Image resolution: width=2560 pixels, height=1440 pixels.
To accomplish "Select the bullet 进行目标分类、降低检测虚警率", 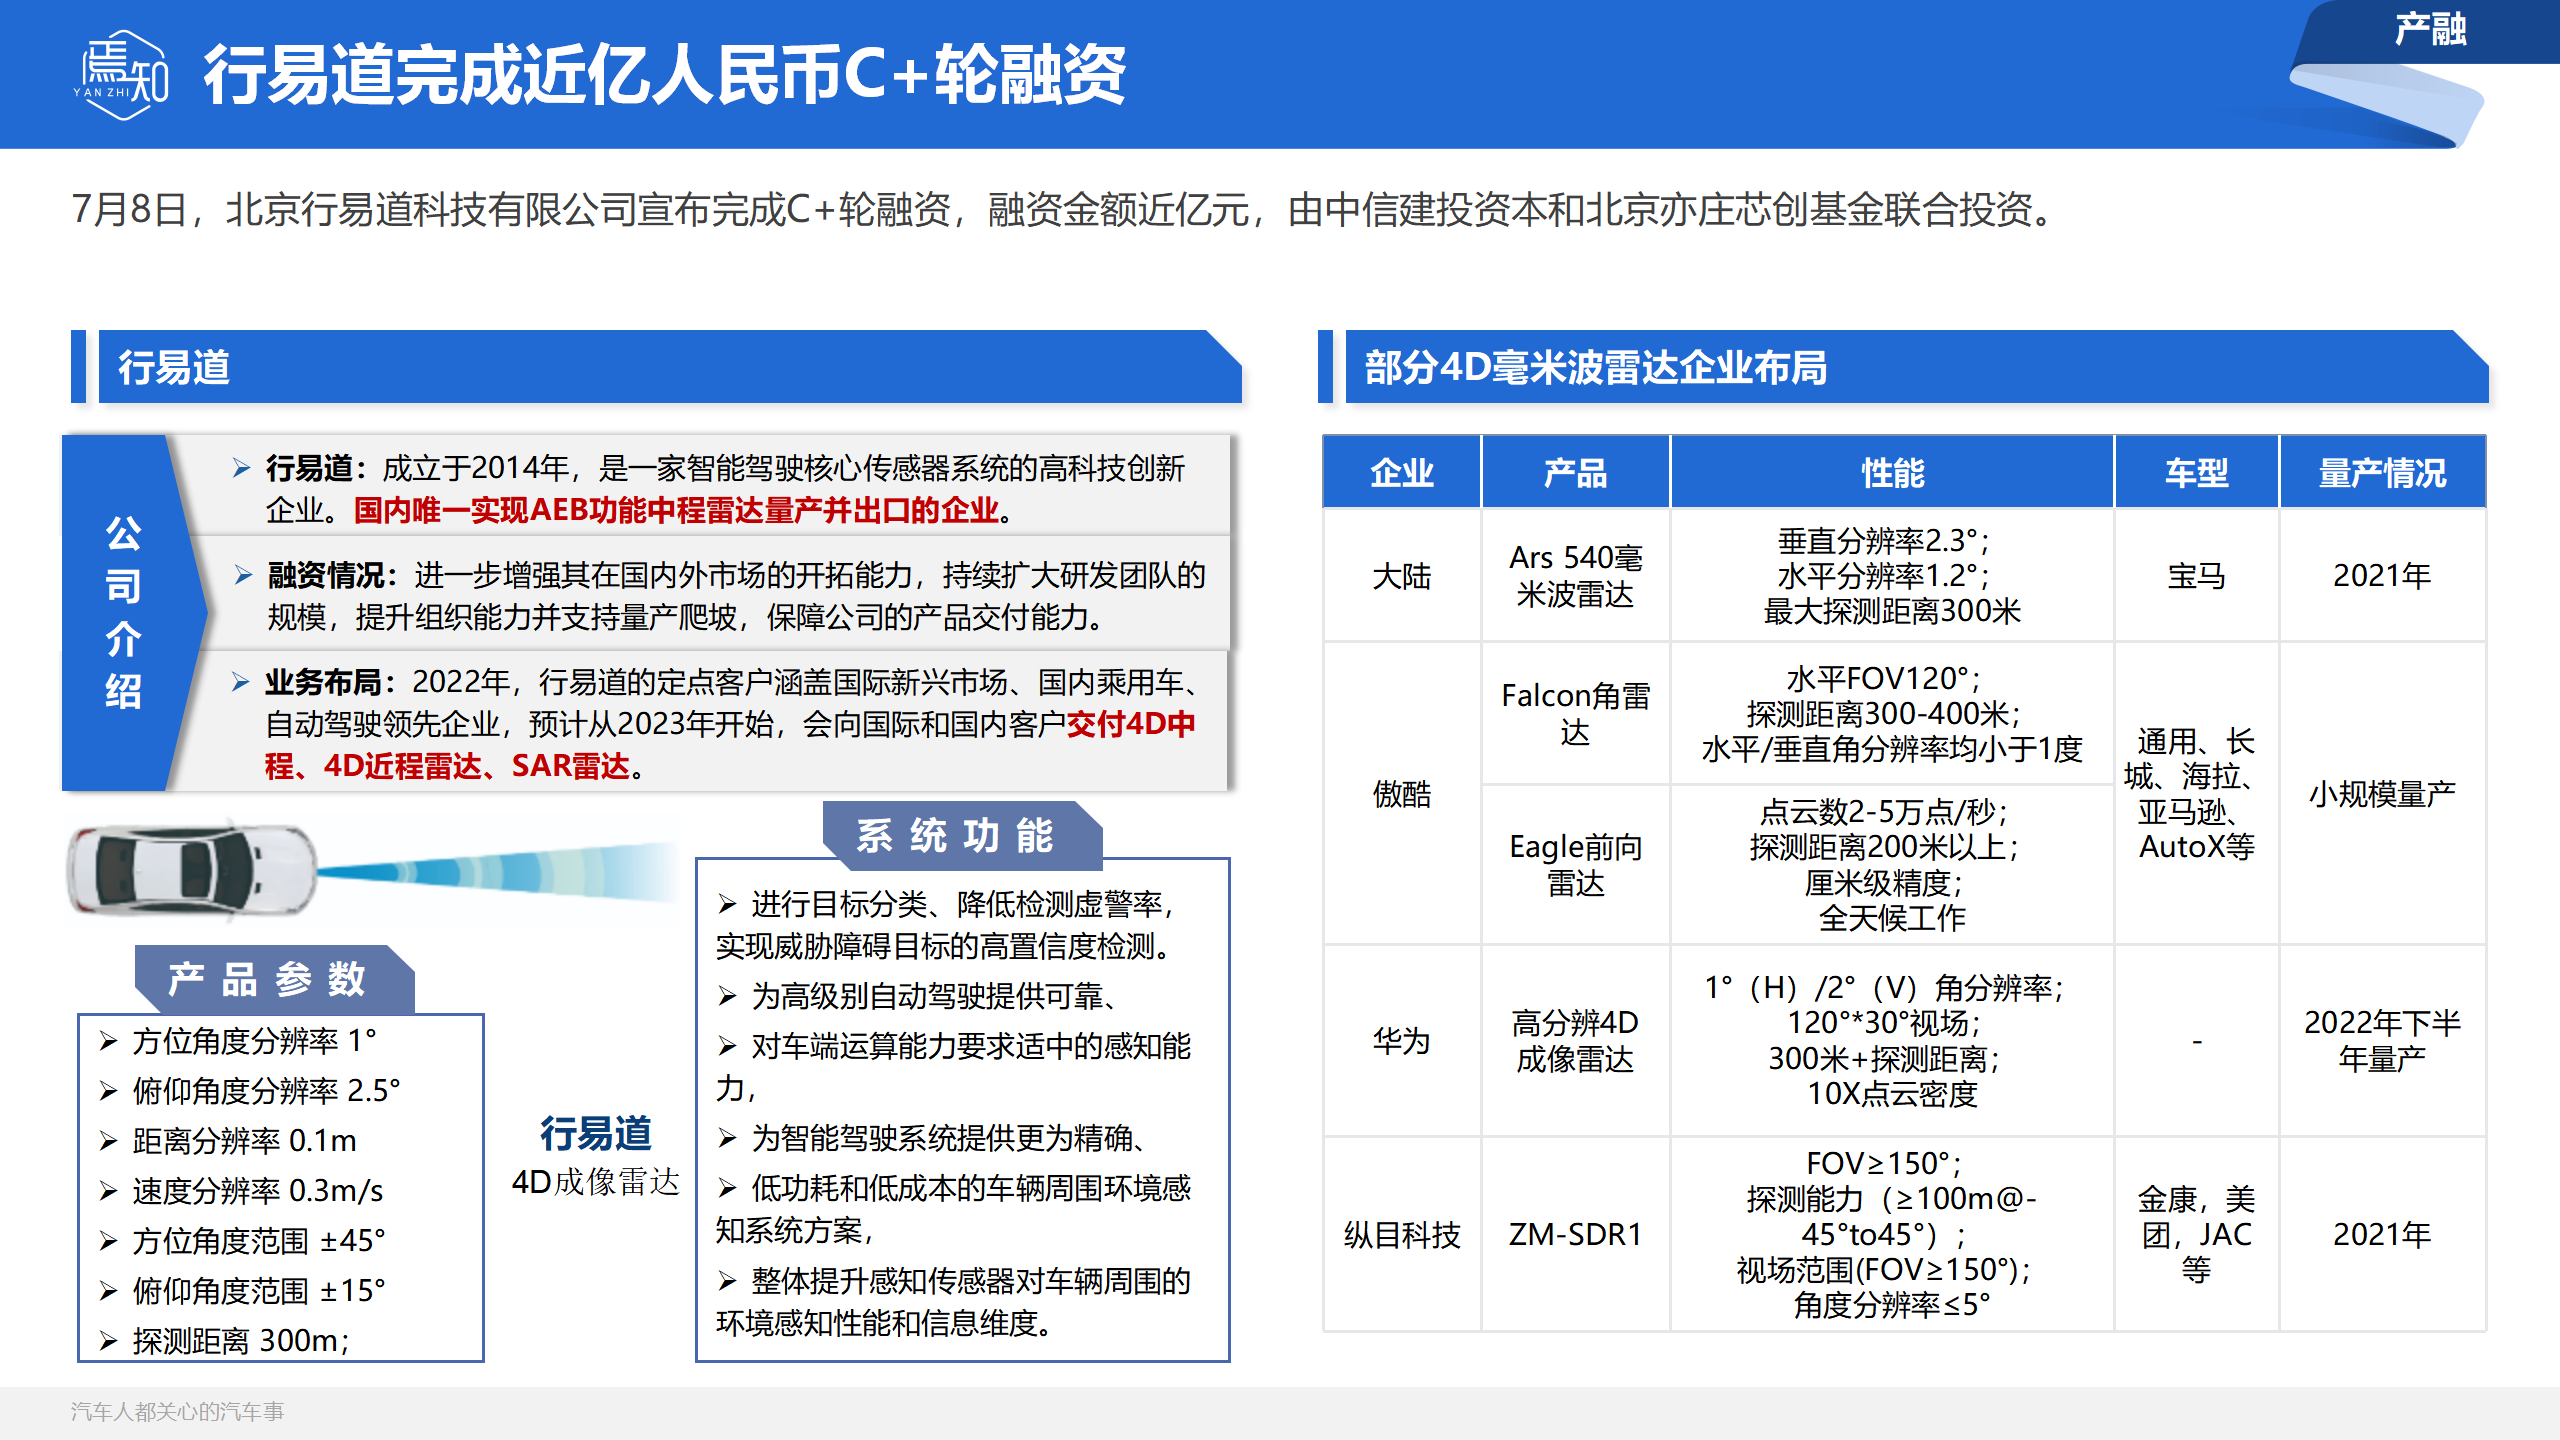I will tap(947, 925).
